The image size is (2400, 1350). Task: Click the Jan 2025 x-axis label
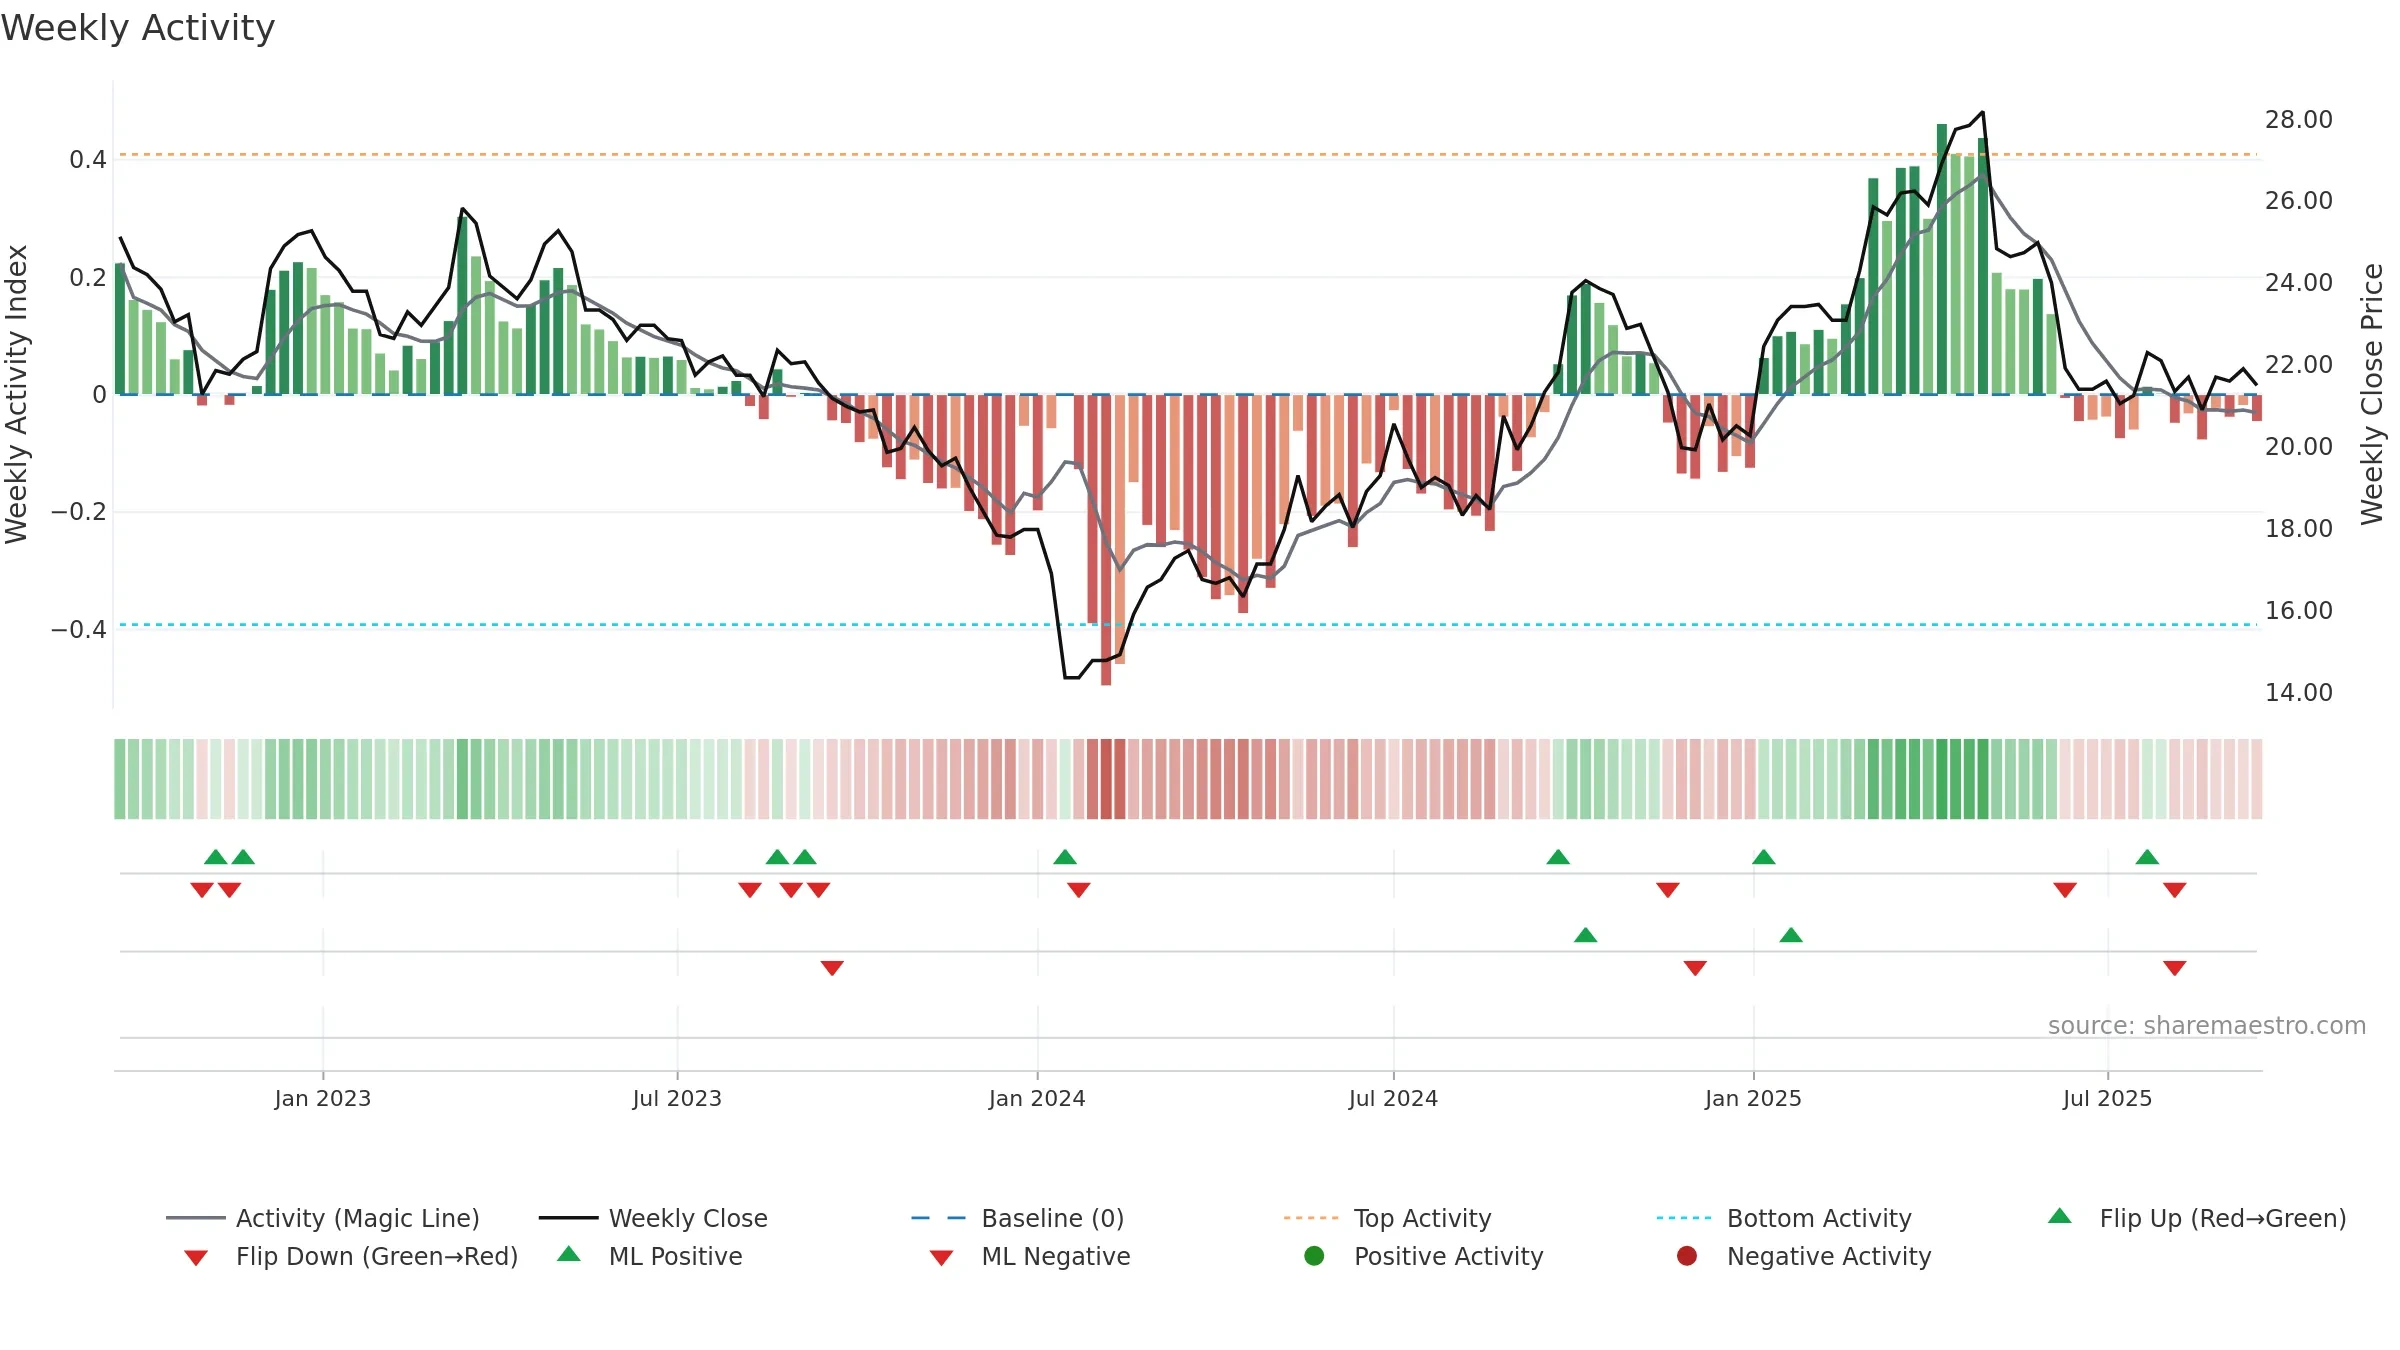click(x=1753, y=1098)
